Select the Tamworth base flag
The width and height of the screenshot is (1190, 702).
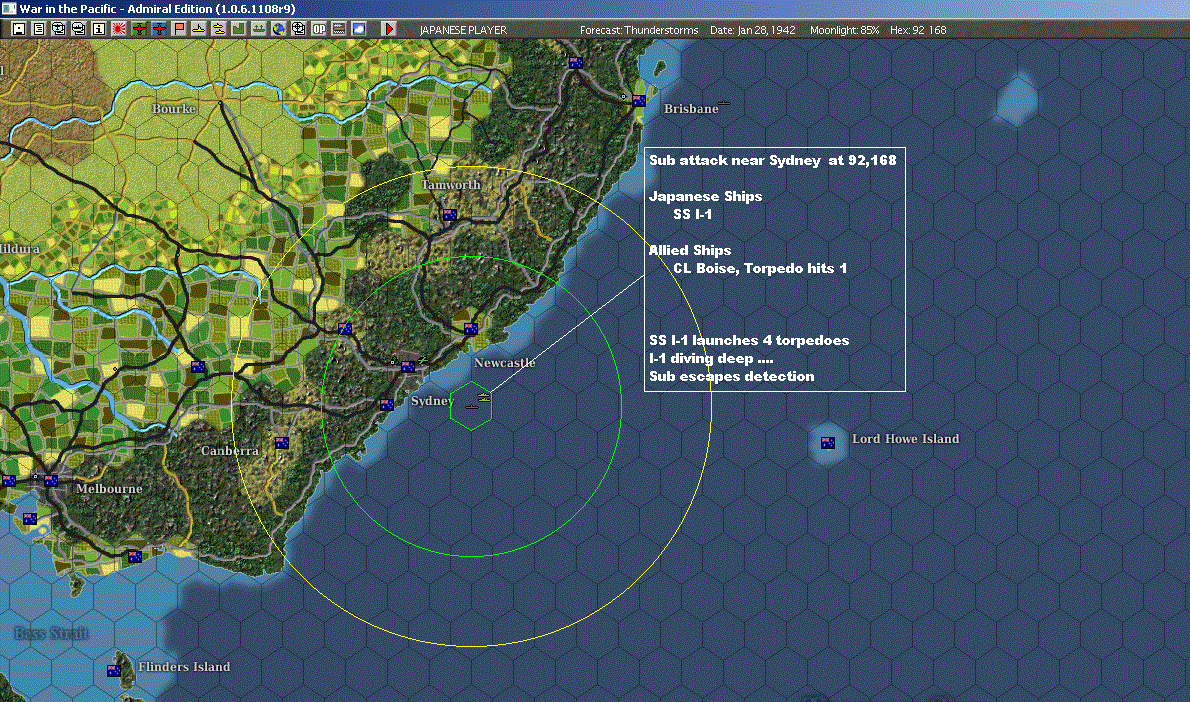[x=450, y=215]
